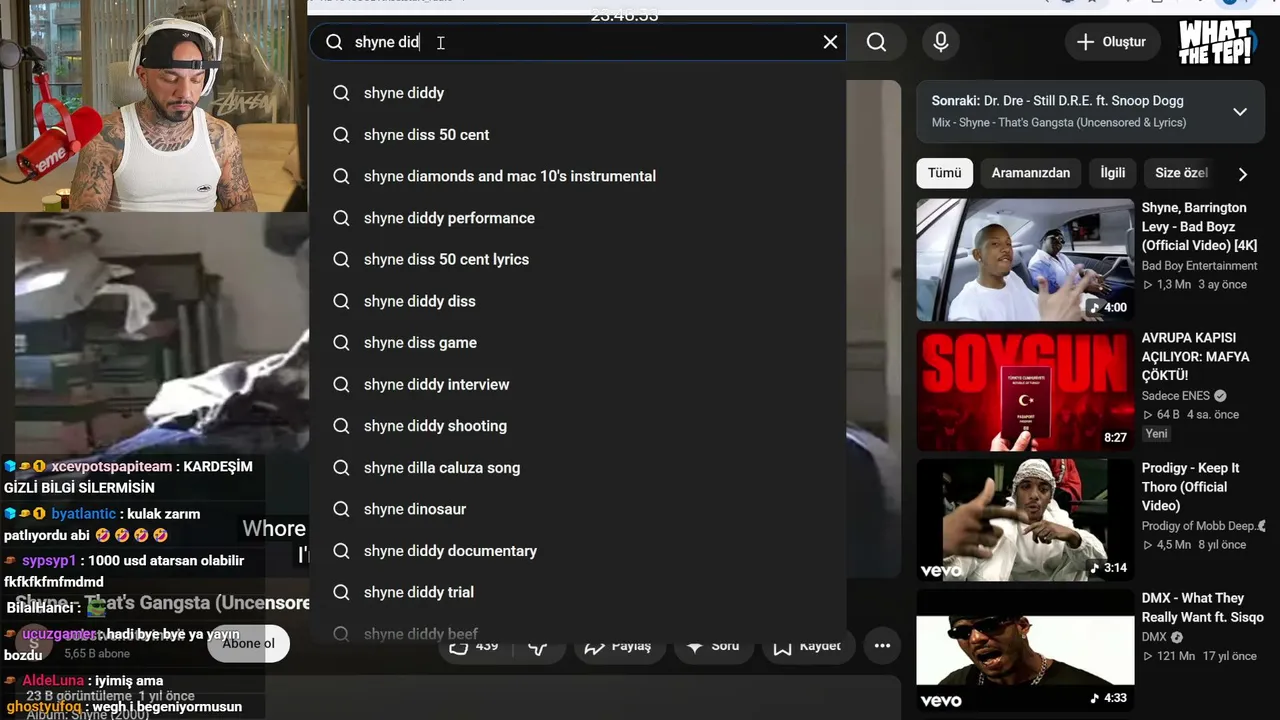Switch to the Aramanızdan filter chip
The image size is (1280, 720).
click(x=1030, y=173)
